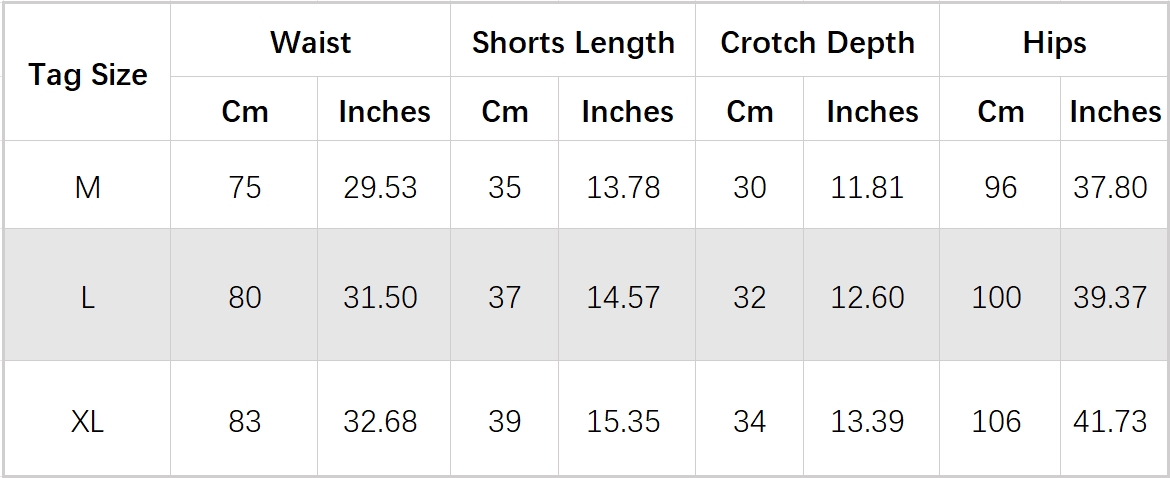
Task: Select the L waist cell showing 80
Action: [x=244, y=297]
